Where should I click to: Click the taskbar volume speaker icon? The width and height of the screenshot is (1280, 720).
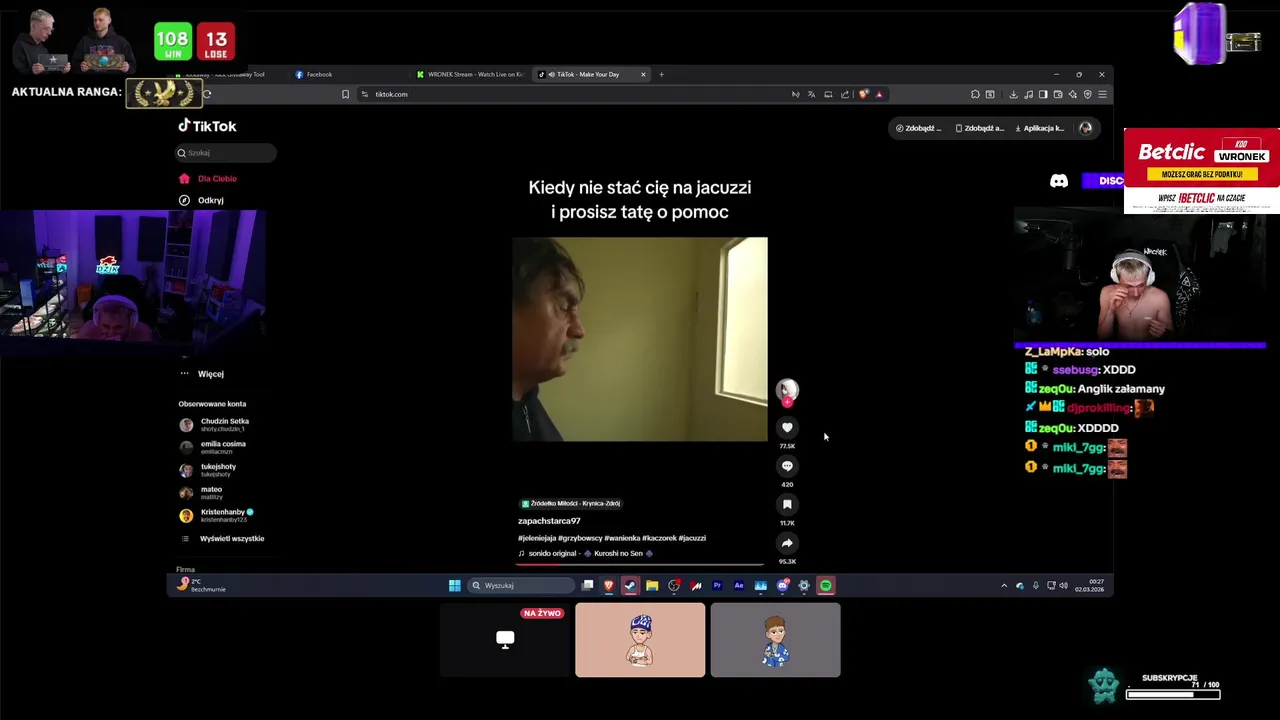point(1063,586)
